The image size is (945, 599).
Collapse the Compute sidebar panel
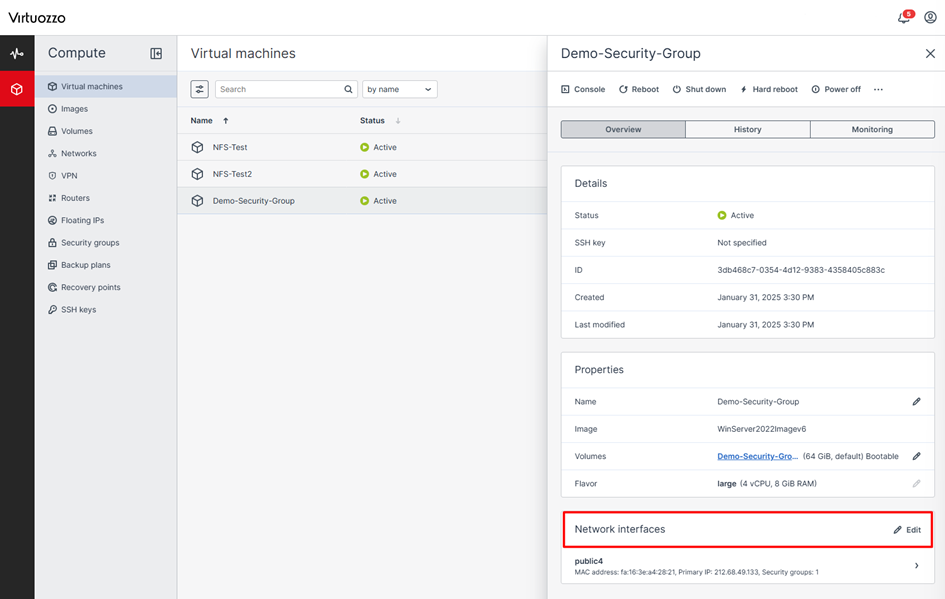pyautogui.click(x=156, y=54)
